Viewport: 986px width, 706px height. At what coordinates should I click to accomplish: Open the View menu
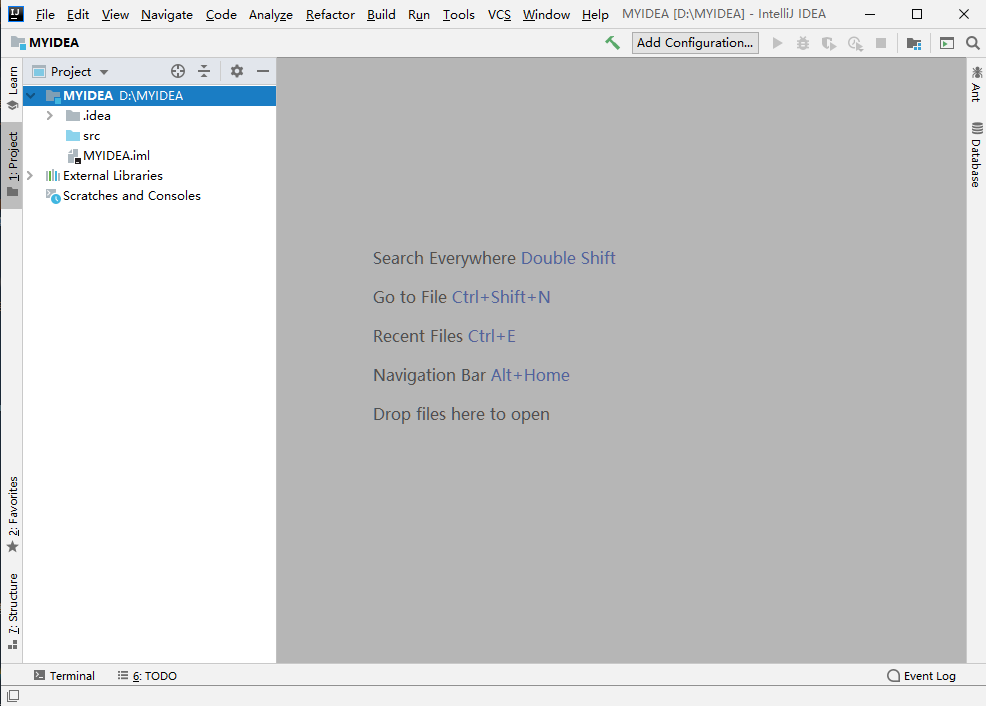[115, 14]
